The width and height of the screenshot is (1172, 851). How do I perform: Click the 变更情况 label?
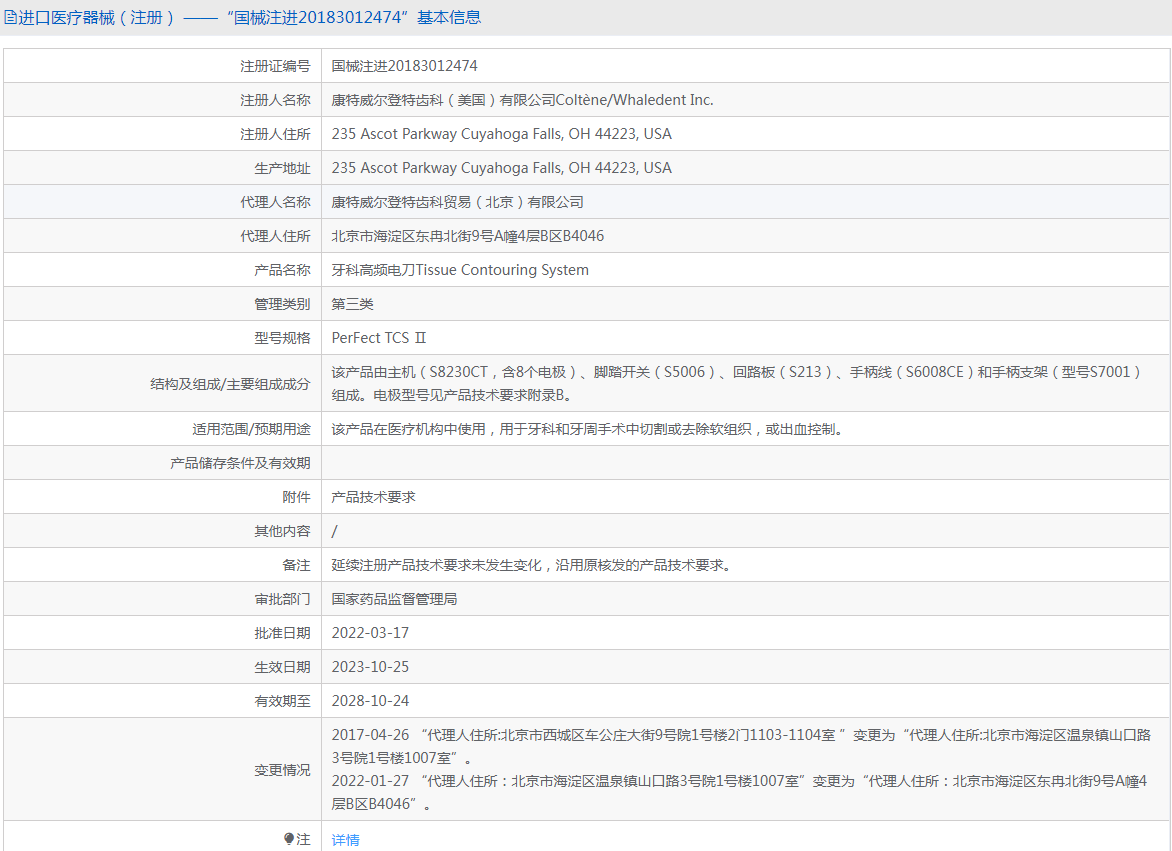(x=282, y=770)
